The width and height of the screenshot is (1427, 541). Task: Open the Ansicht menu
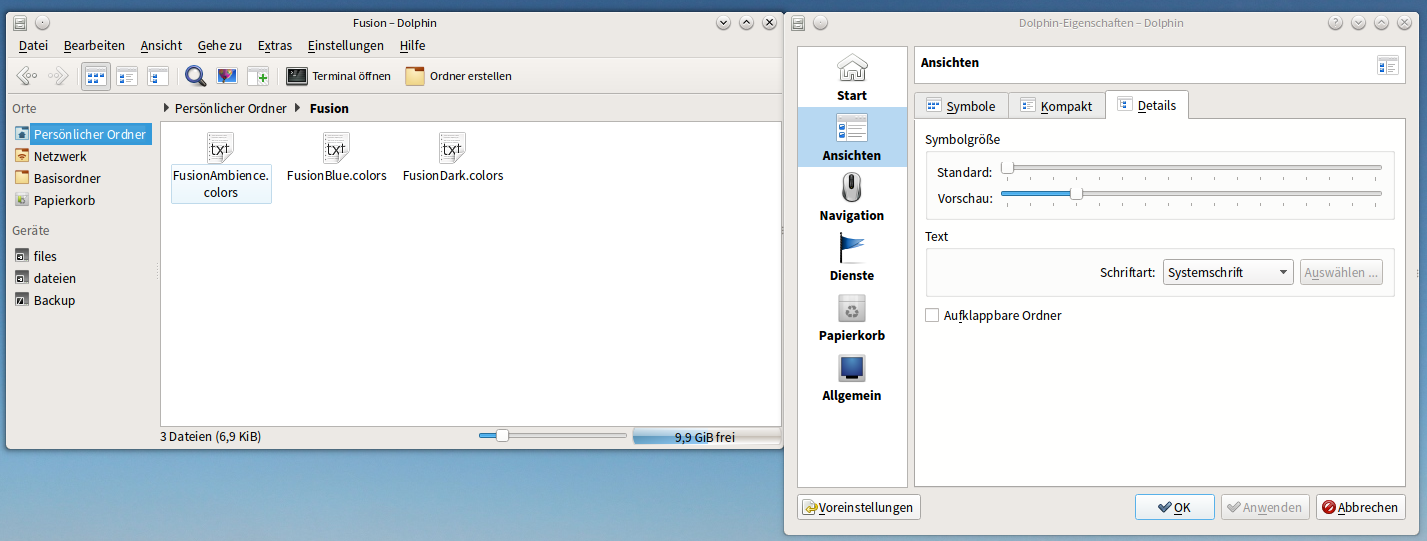161,45
